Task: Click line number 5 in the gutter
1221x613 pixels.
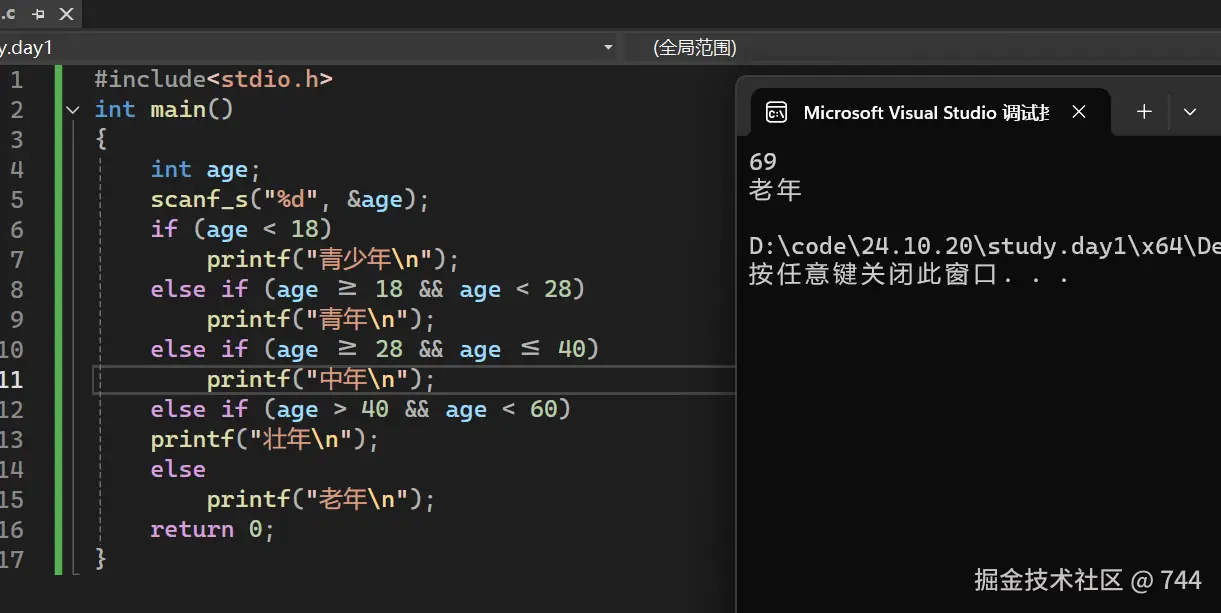Action: 16,199
